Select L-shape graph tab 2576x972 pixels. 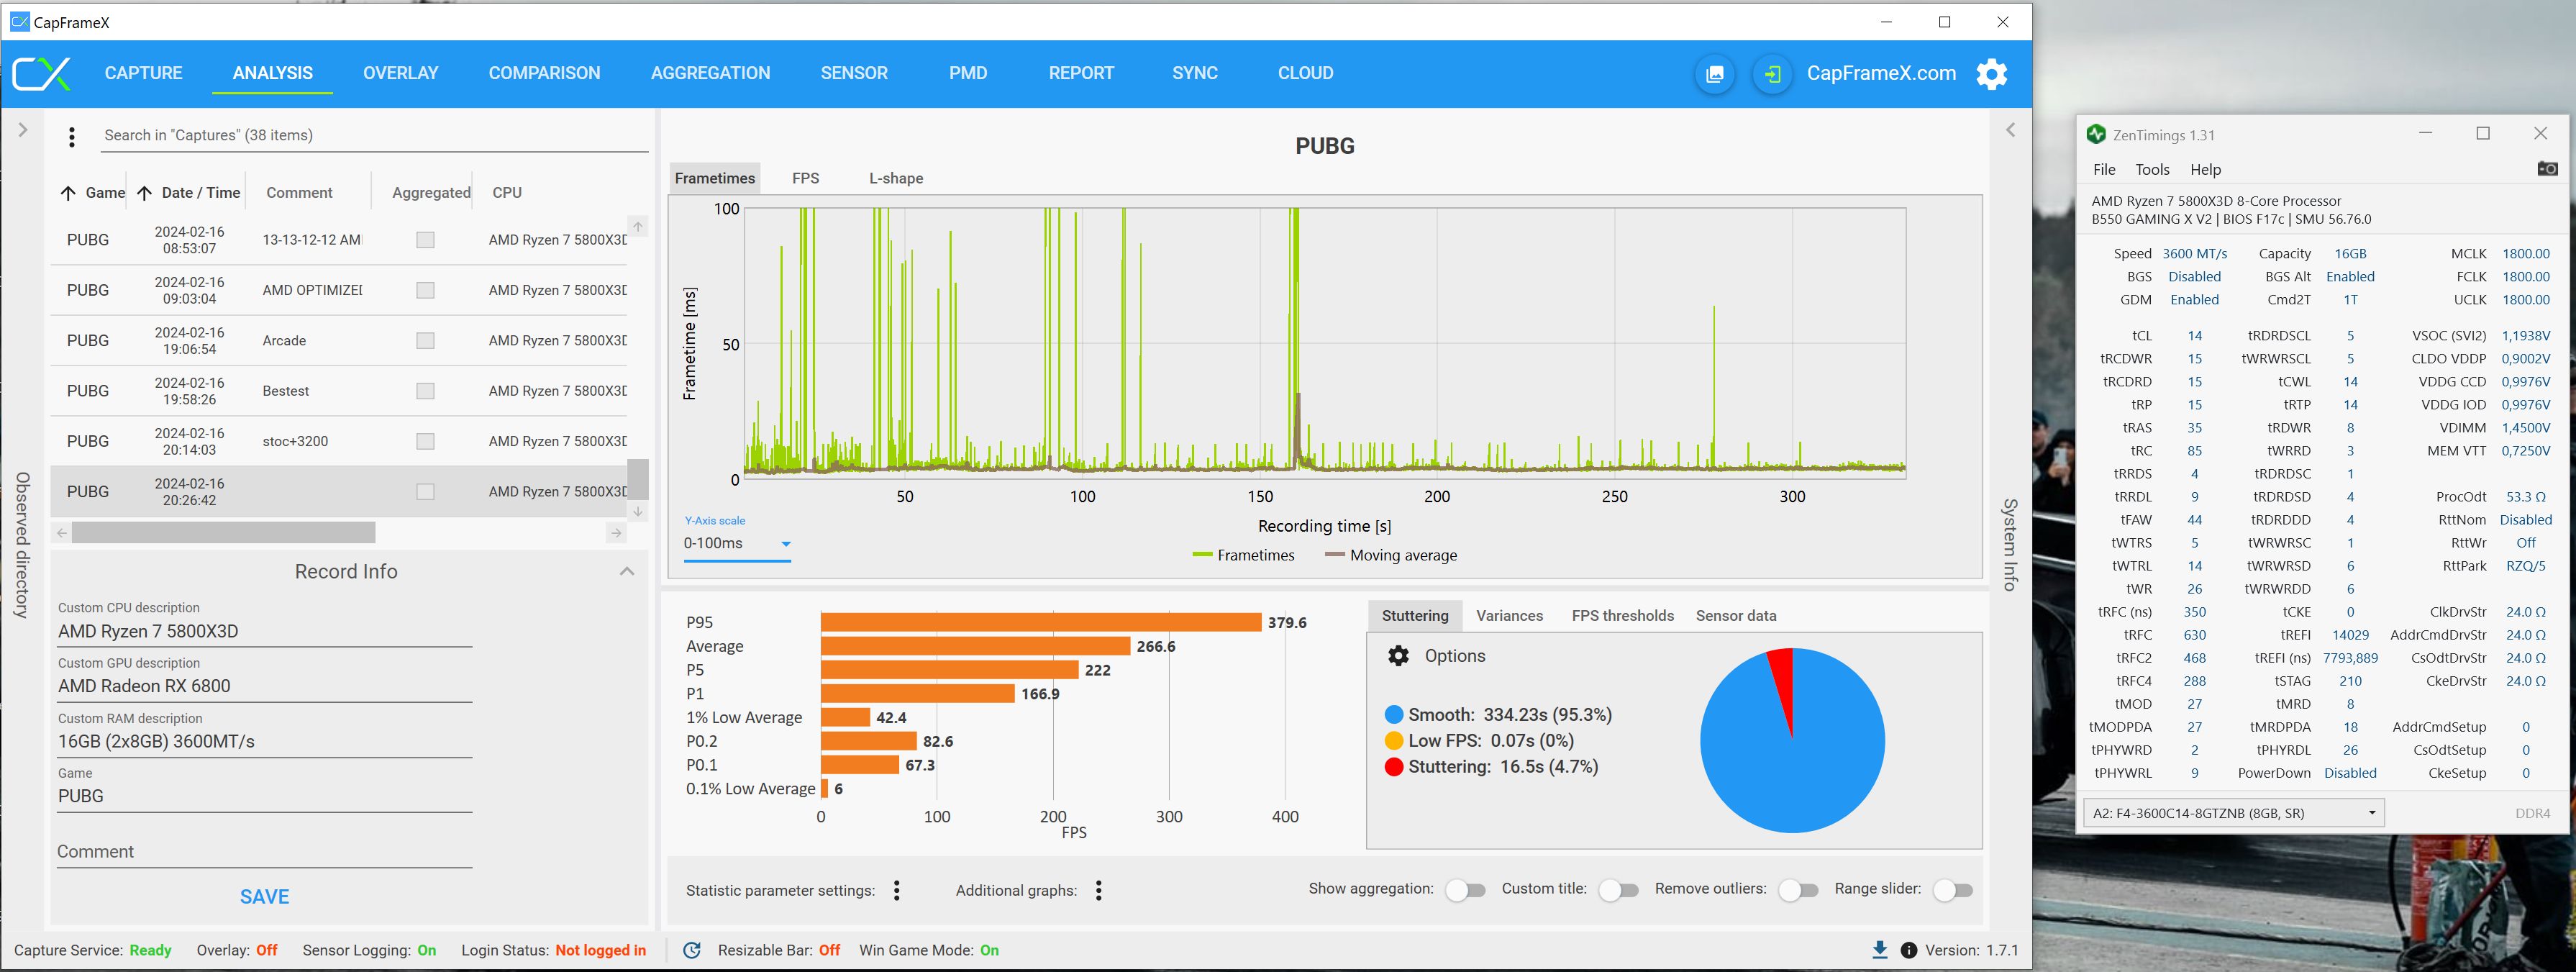[x=896, y=178]
